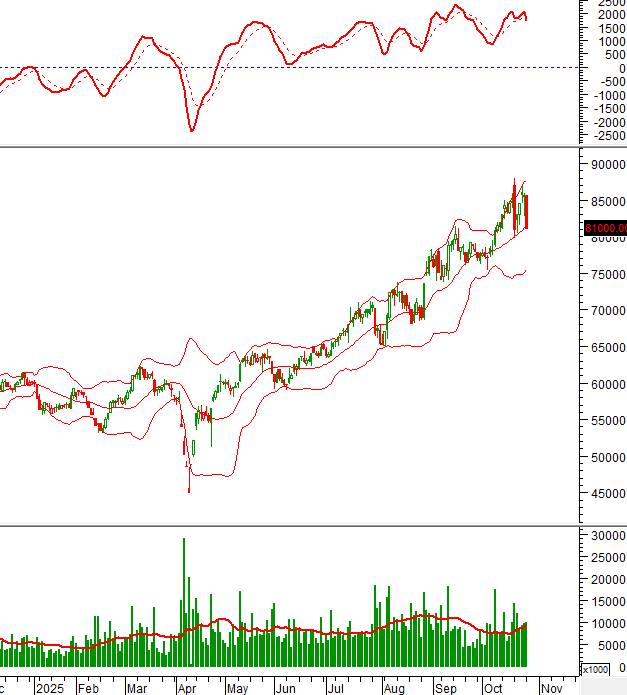627x695 pixels.
Task: Click the April low candlestick near 45000
Action: (189, 484)
